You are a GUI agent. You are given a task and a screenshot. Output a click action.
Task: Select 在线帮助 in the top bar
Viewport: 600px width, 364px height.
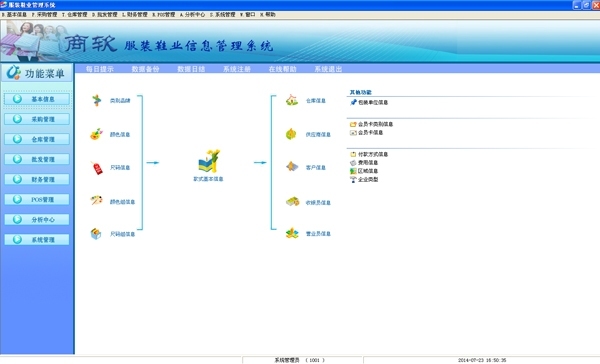[282, 69]
